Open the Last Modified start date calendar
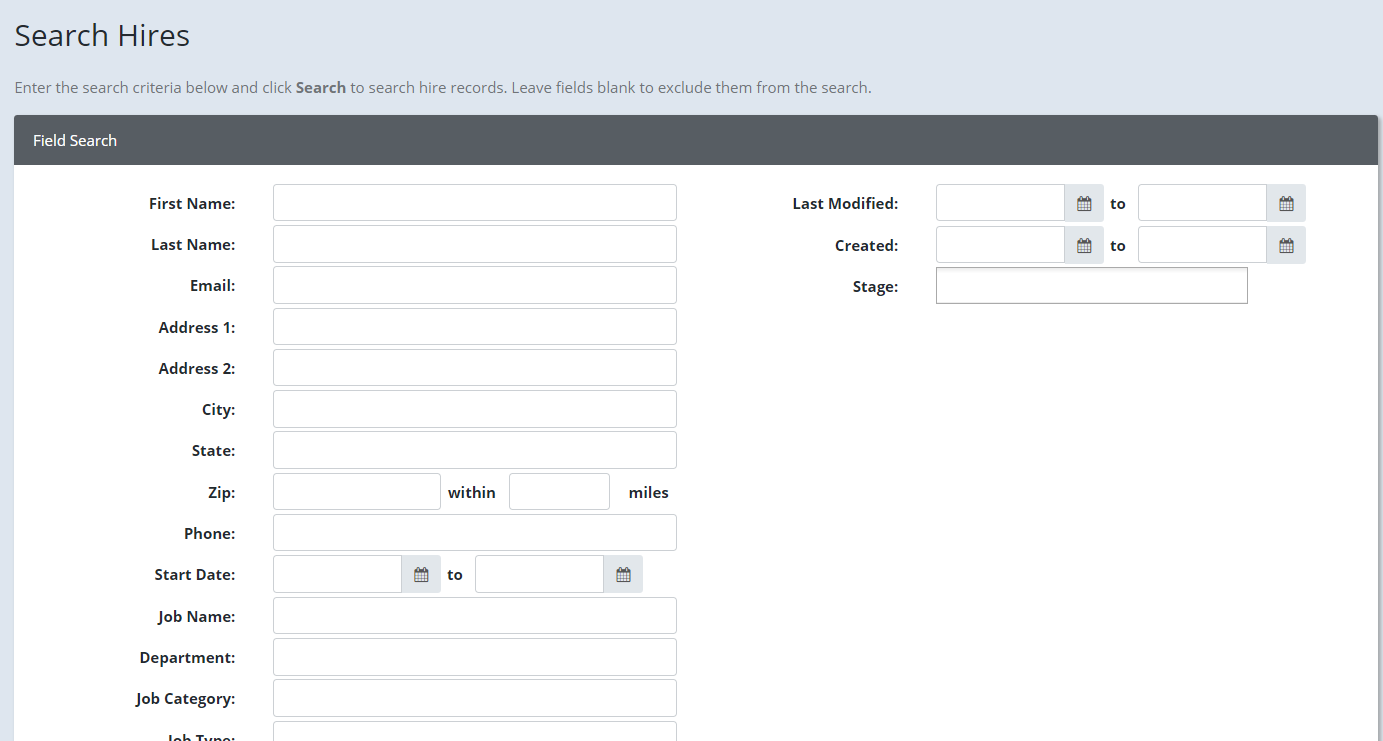 pyautogui.click(x=1084, y=202)
